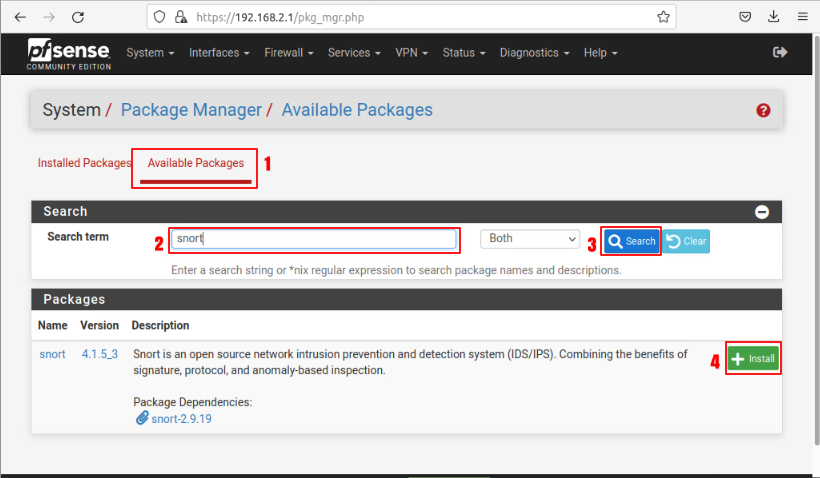Go back using browser back arrow
Image resolution: width=820 pixels, height=478 pixels.
[x=21, y=17]
